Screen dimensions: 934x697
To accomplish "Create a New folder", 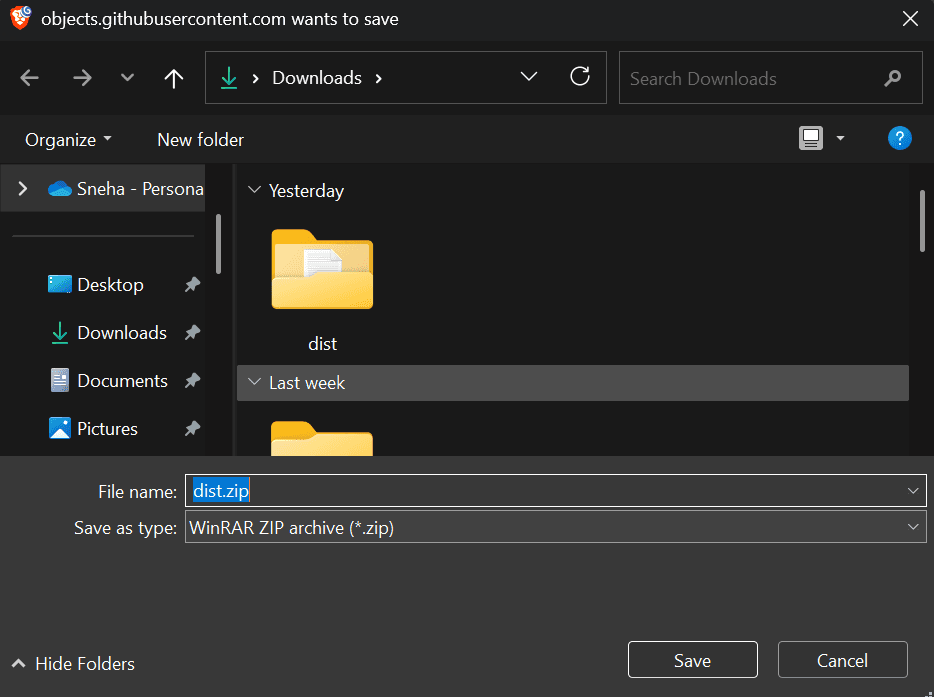I will click(201, 139).
